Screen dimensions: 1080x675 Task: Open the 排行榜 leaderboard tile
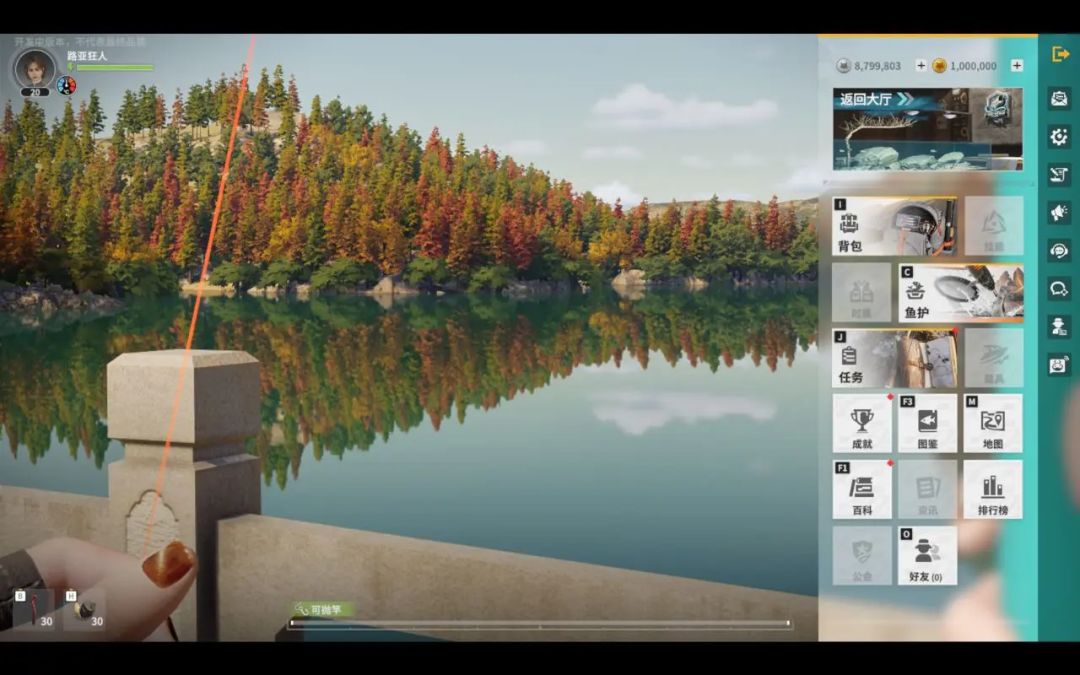pyautogui.click(x=993, y=489)
